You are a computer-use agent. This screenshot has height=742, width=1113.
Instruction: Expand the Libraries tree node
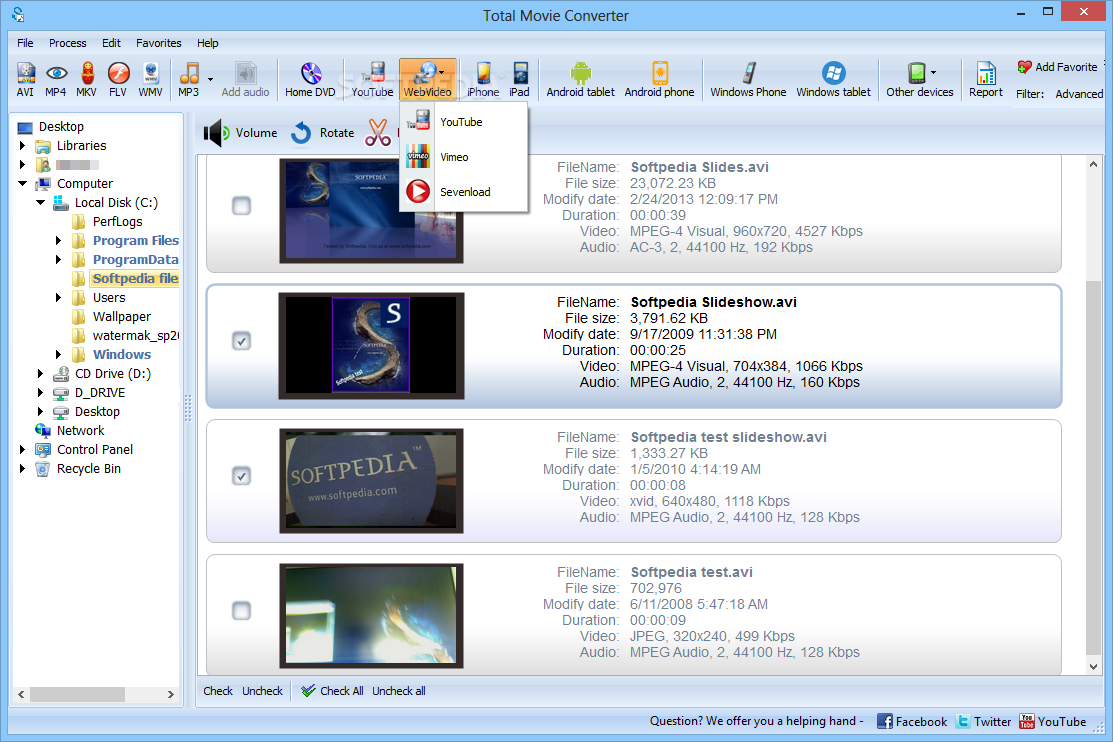coord(22,146)
